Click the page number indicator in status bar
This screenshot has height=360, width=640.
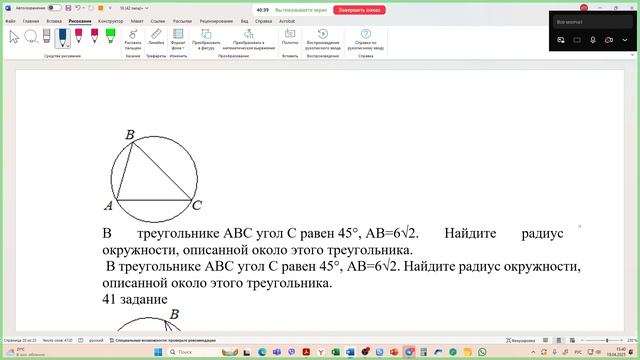[20, 340]
